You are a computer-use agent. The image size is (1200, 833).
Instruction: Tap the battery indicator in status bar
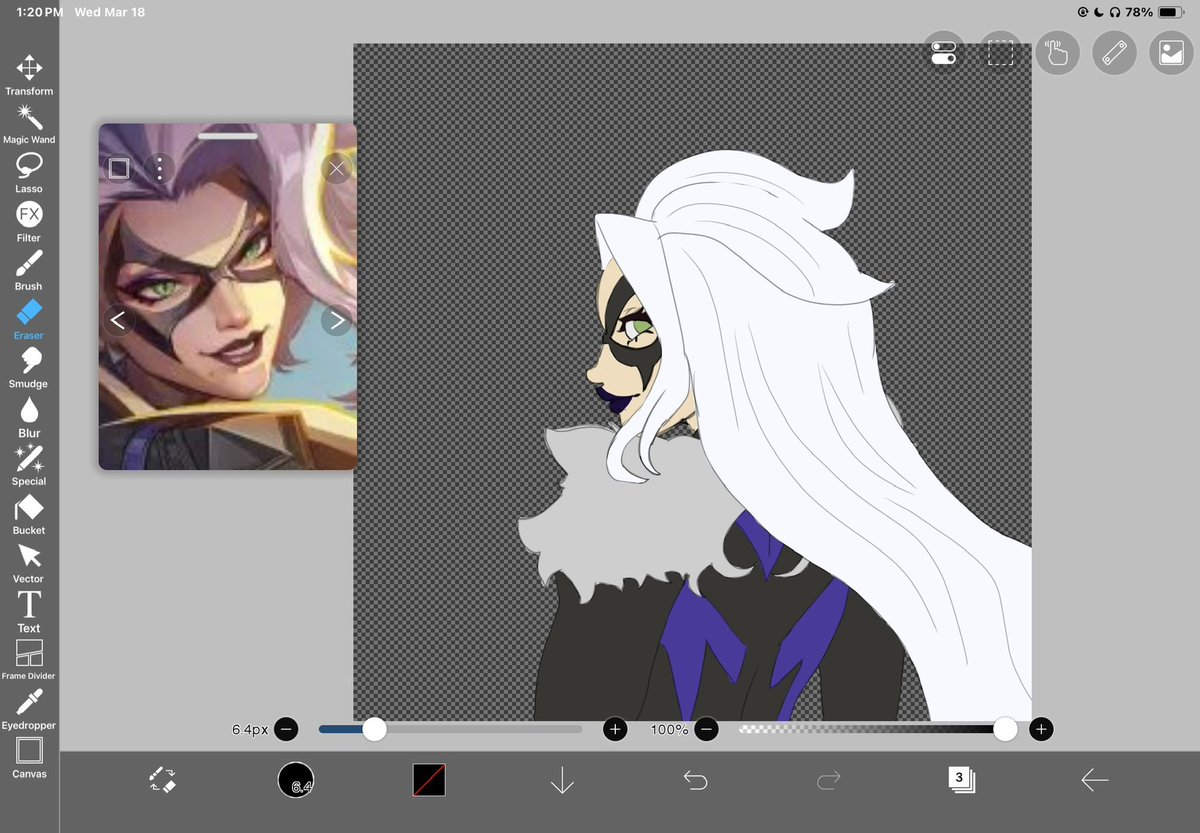coord(1171,12)
